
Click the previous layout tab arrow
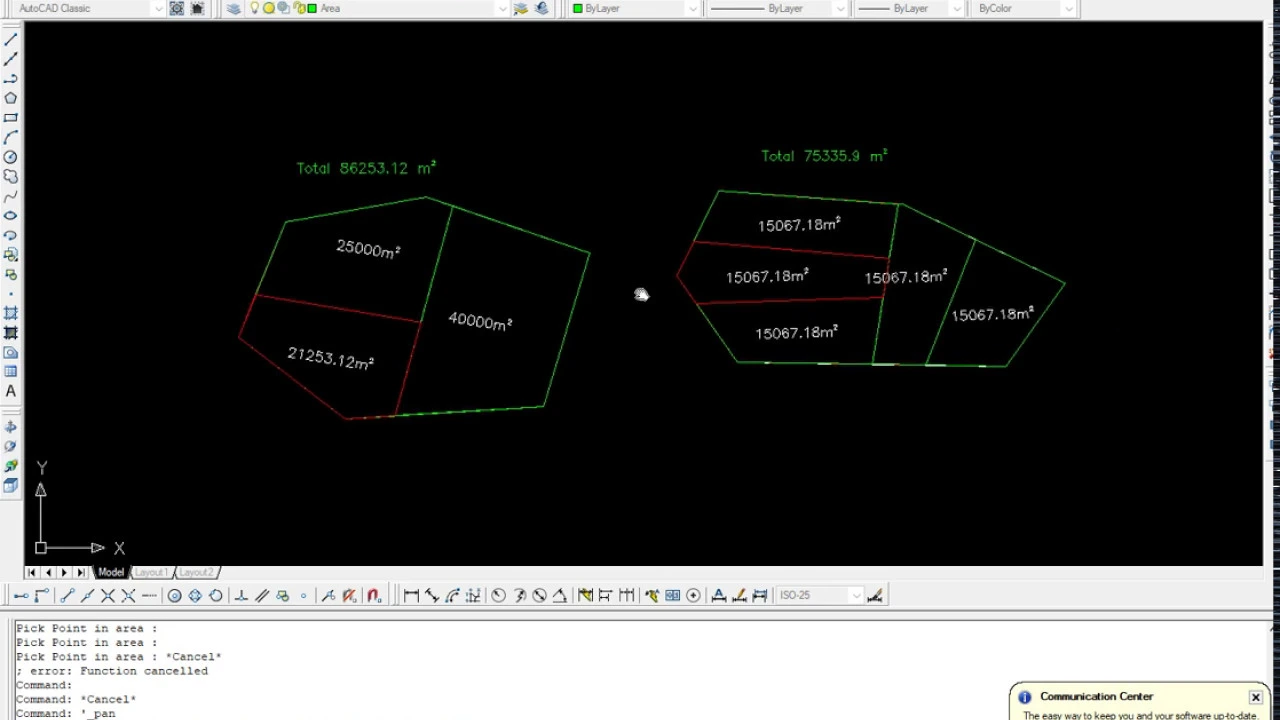point(48,572)
